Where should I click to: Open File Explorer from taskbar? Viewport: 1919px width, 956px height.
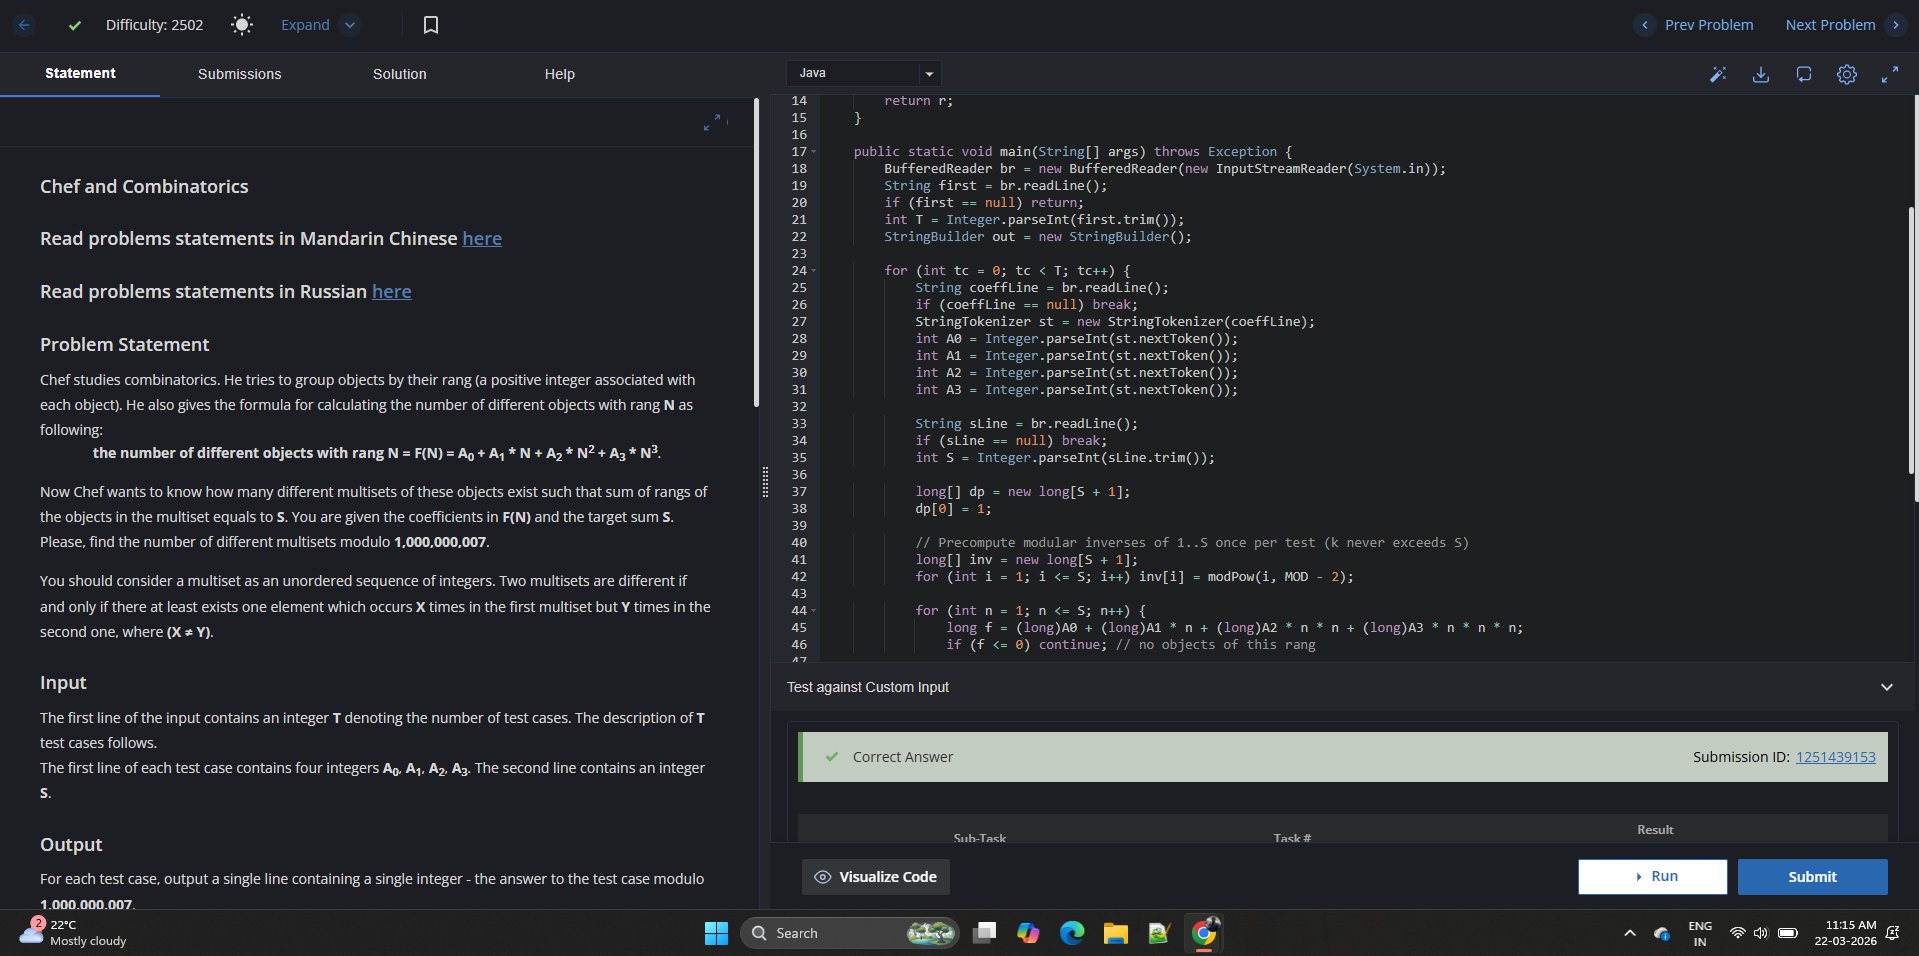(x=1115, y=933)
